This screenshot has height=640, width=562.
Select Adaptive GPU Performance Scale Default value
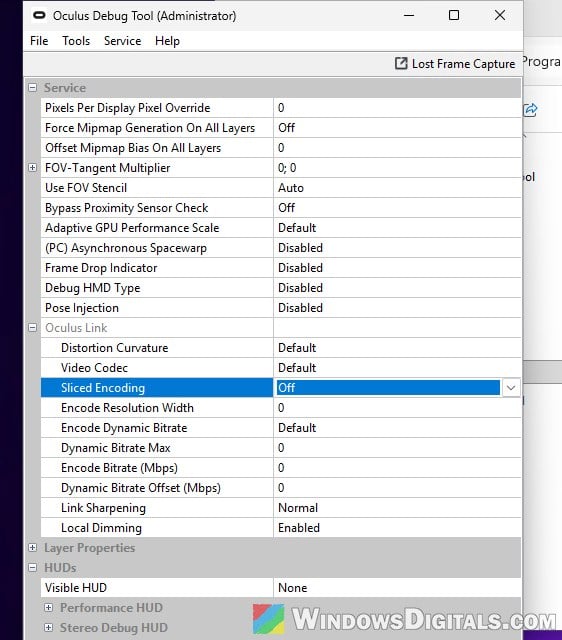pyautogui.click(x=397, y=228)
